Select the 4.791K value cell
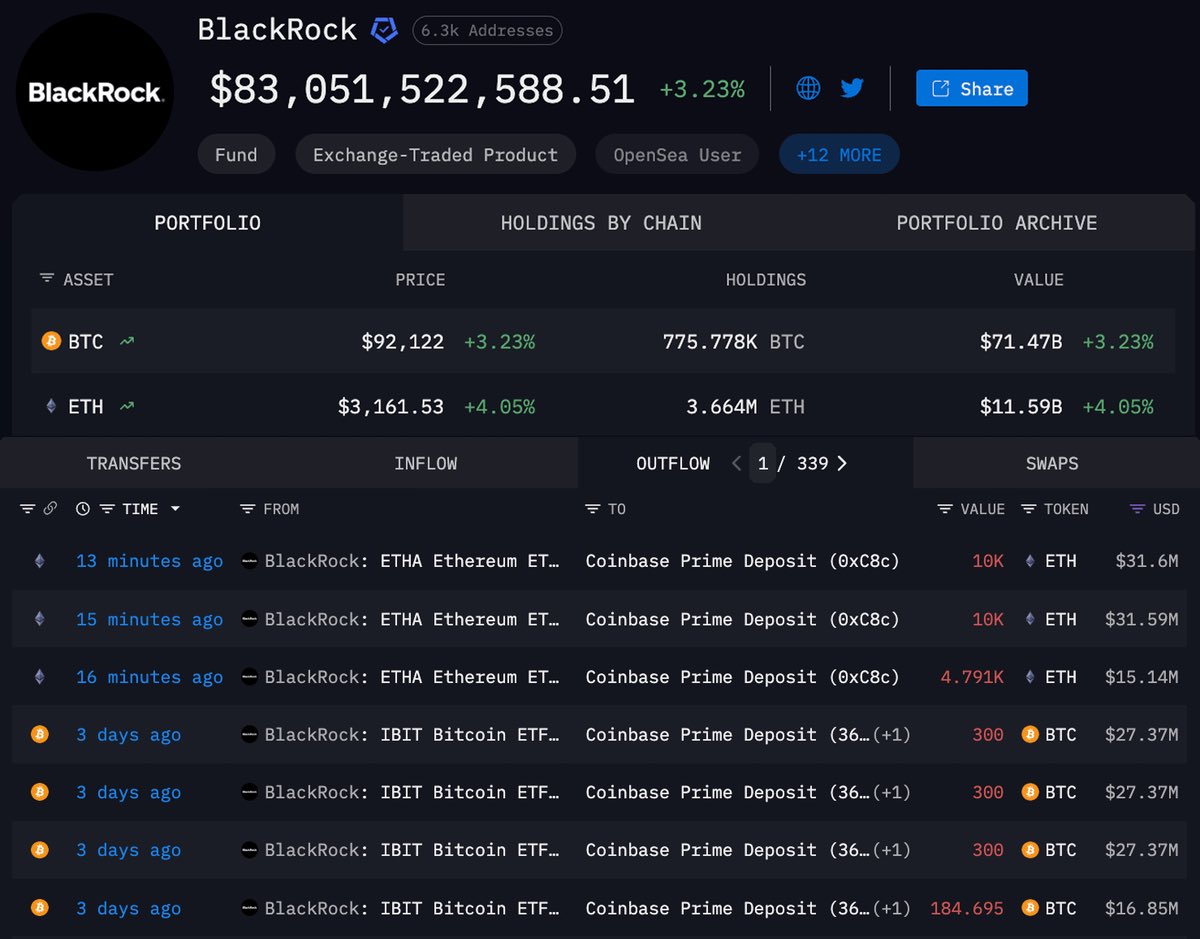1200x939 pixels. (972, 677)
